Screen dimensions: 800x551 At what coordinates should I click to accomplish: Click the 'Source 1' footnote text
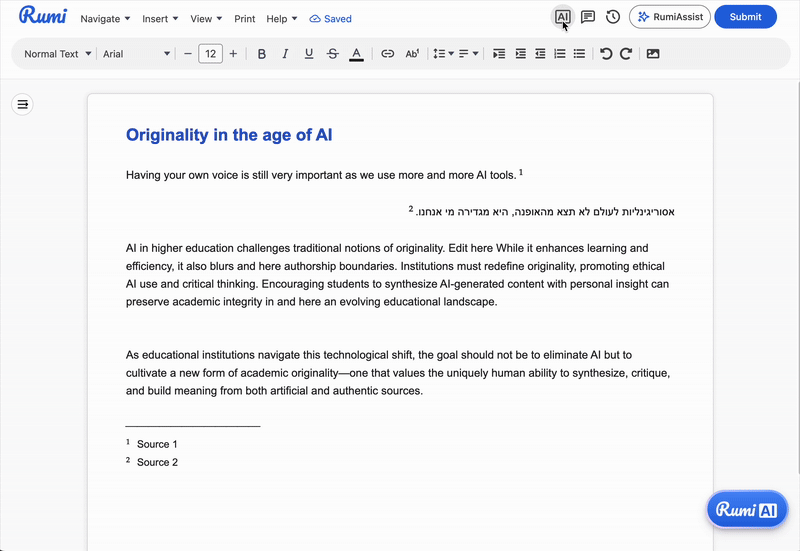pyautogui.click(x=157, y=444)
